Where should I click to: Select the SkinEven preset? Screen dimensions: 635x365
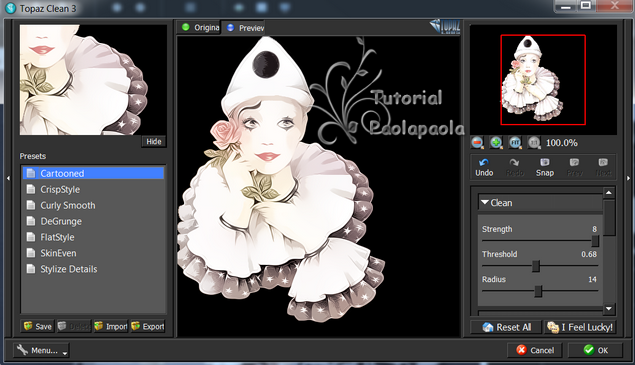click(94, 253)
